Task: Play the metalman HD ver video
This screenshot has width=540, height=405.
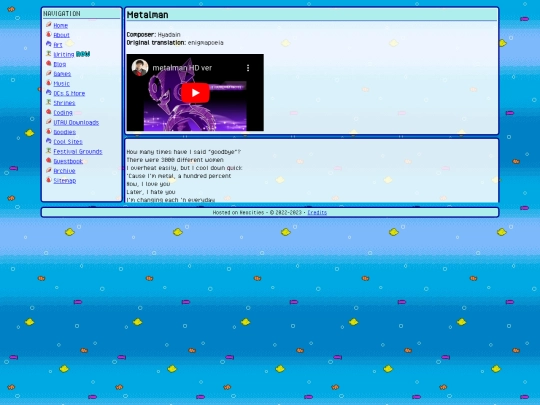Action: pyautogui.click(x=195, y=93)
